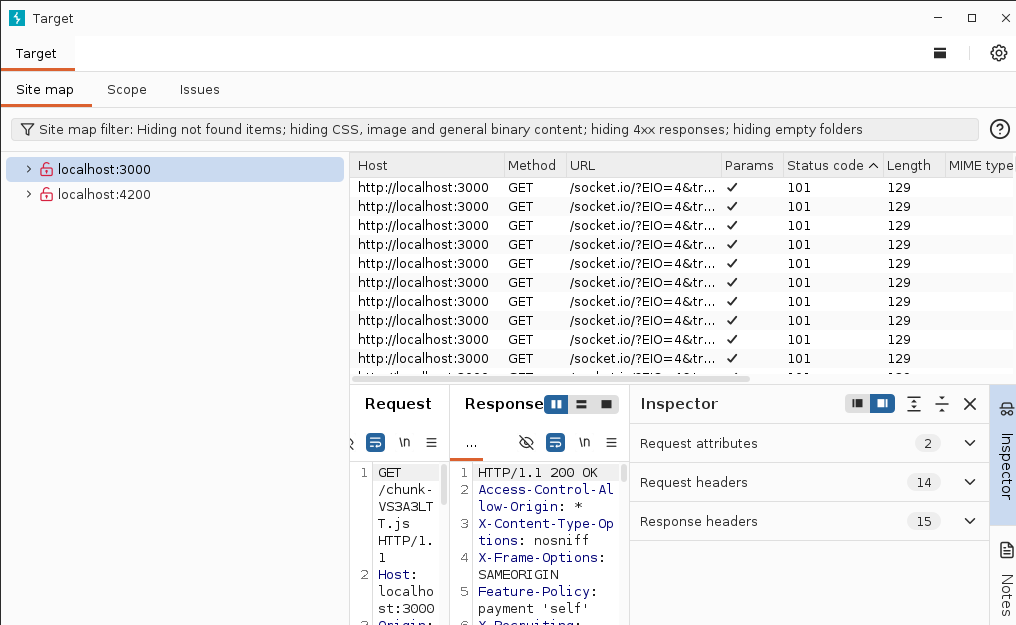The image size is (1016, 625).
Task: Switch to top-bottom request/response layout
Action: 581,404
